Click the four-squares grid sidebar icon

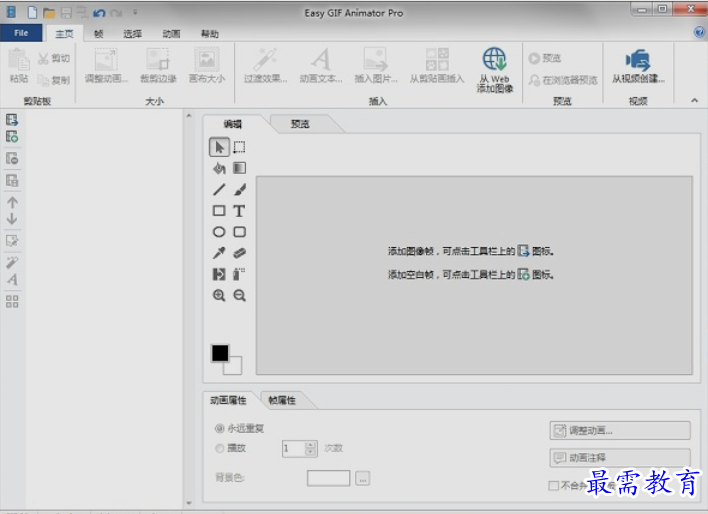[12, 301]
